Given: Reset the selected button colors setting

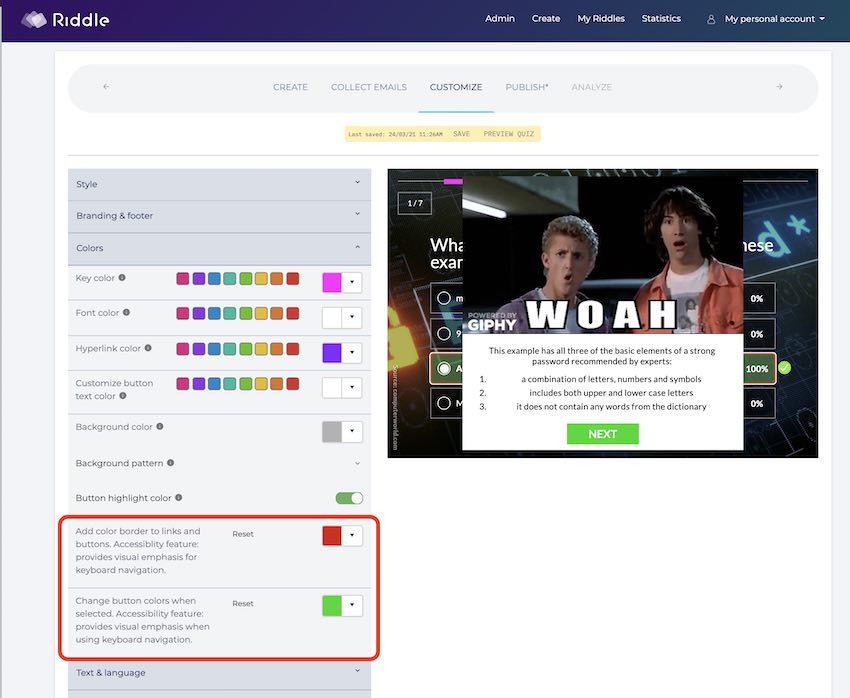Looking at the screenshot, I should coord(243,603).
